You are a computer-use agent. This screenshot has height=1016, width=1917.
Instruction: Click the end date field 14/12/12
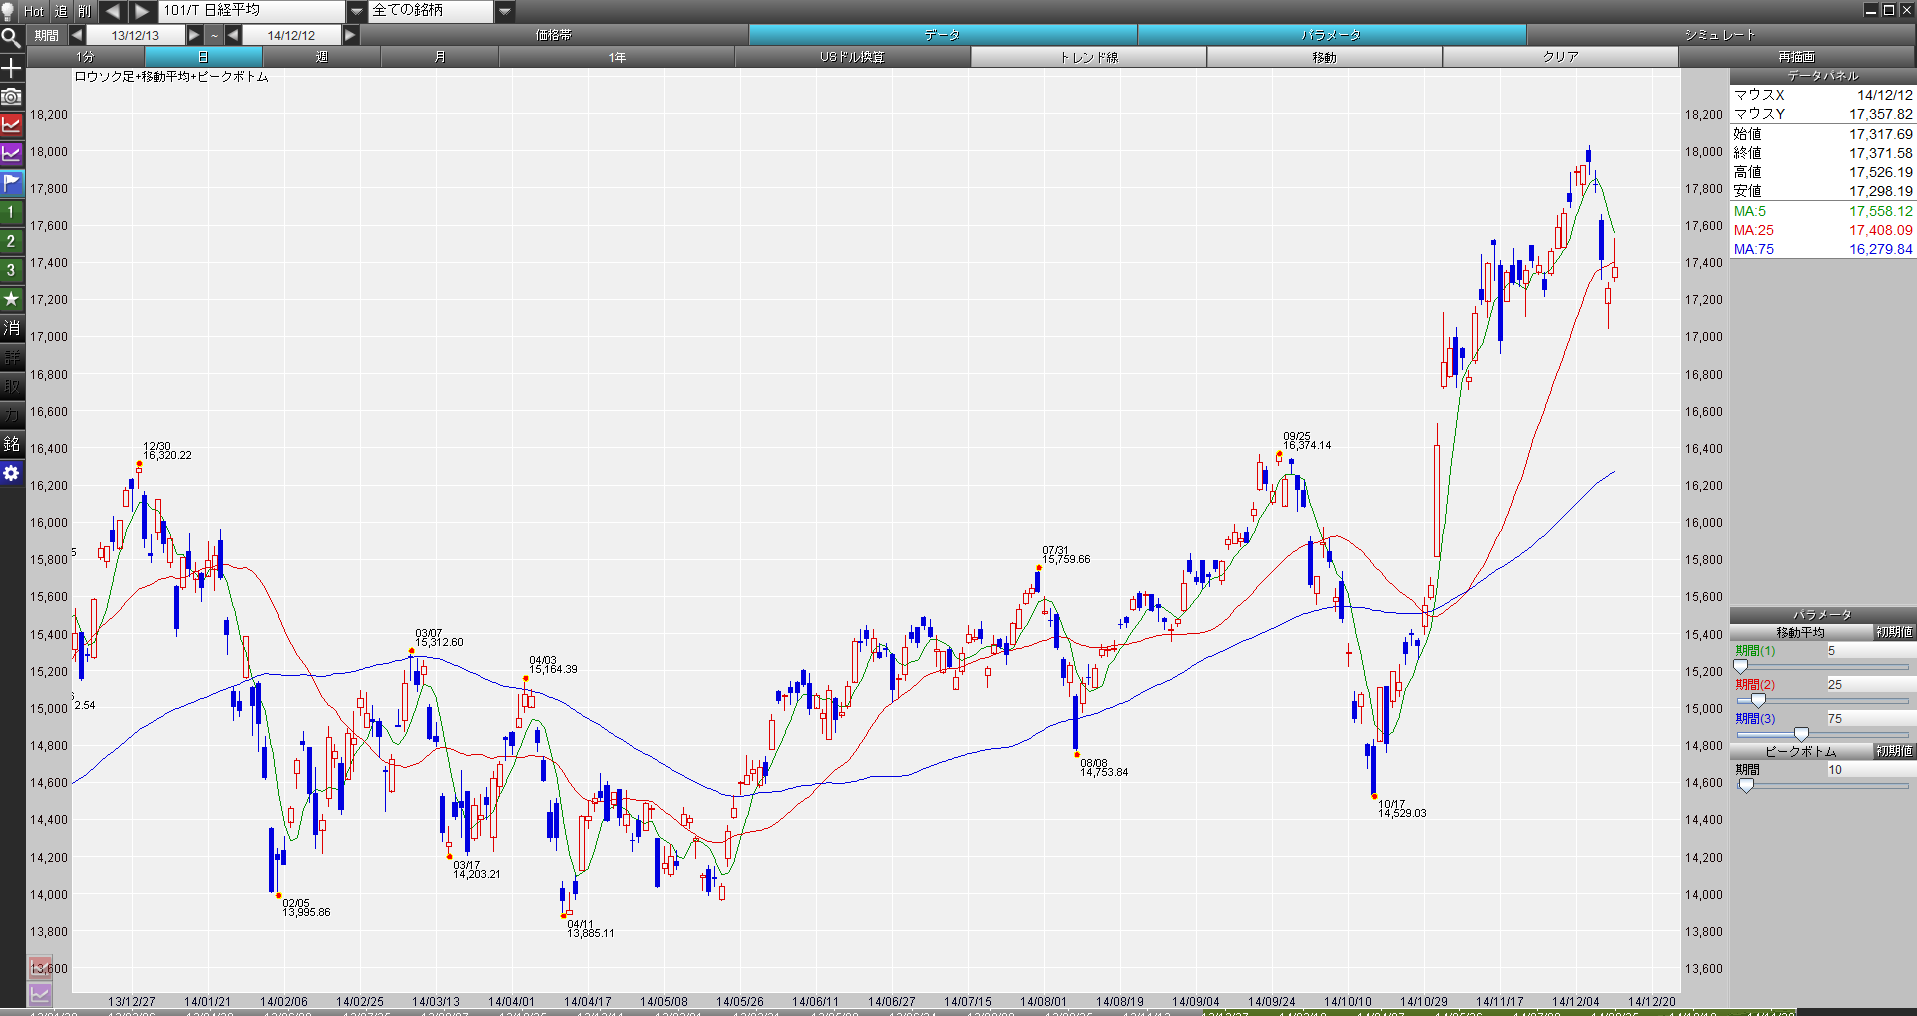pos(291,35)
